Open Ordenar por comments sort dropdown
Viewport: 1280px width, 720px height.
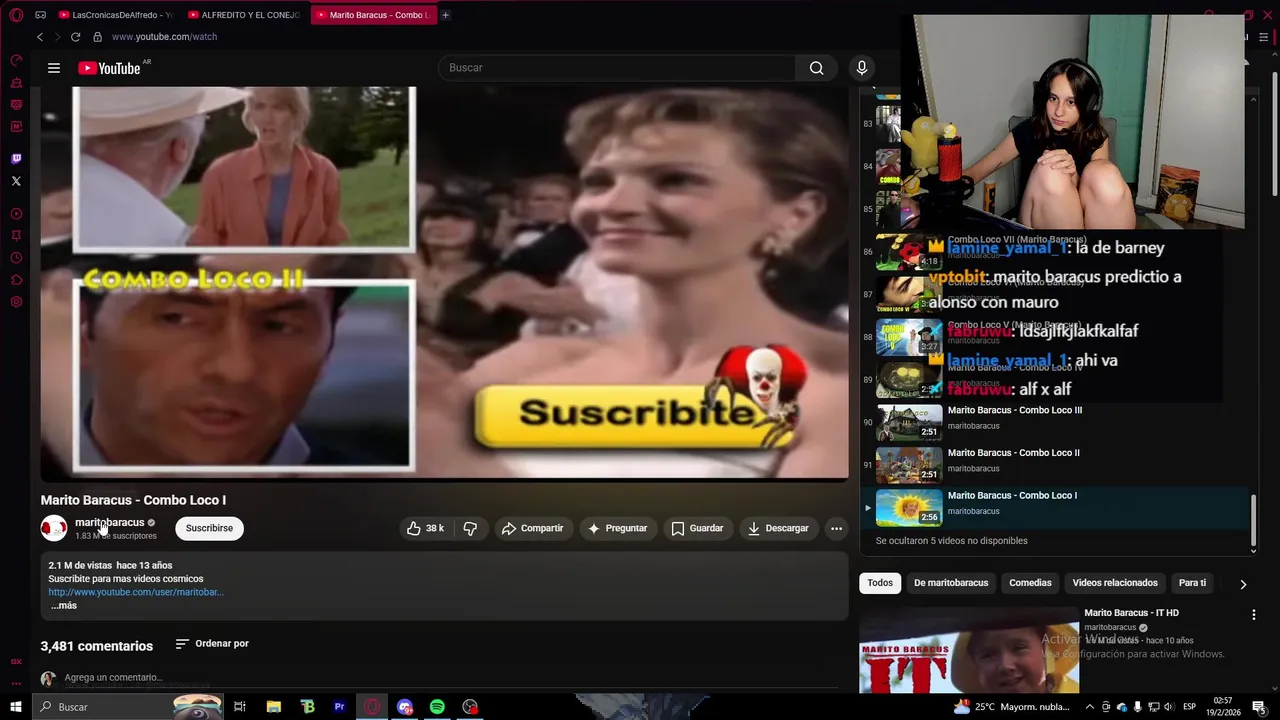click(212, 644)
